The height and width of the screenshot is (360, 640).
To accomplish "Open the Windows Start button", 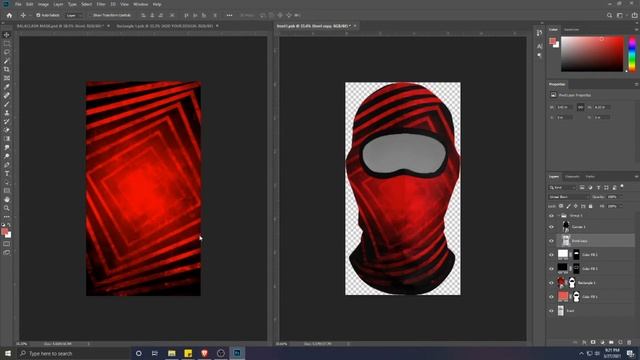I will pos(7,353).
